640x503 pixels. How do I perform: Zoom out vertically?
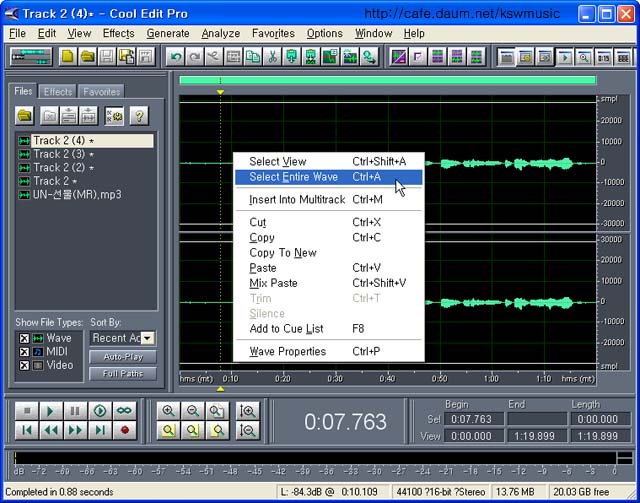[x=248, y=430]
